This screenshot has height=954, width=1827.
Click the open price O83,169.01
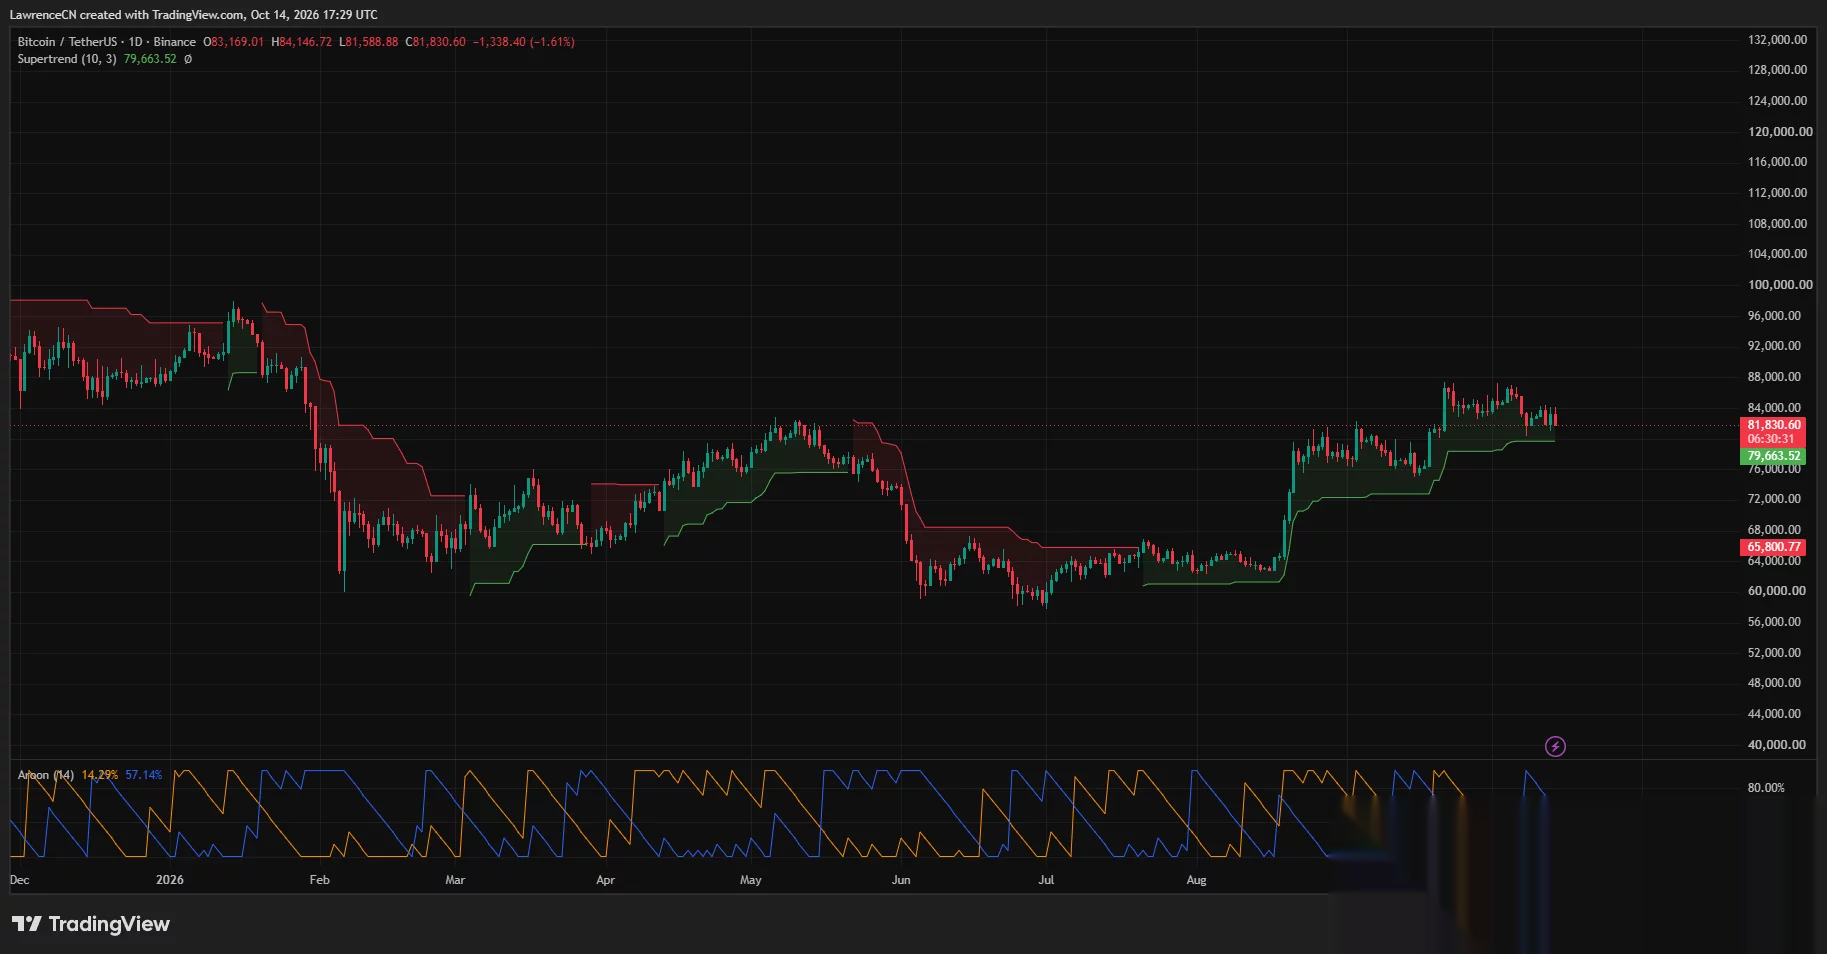click(x=234, y=42)
